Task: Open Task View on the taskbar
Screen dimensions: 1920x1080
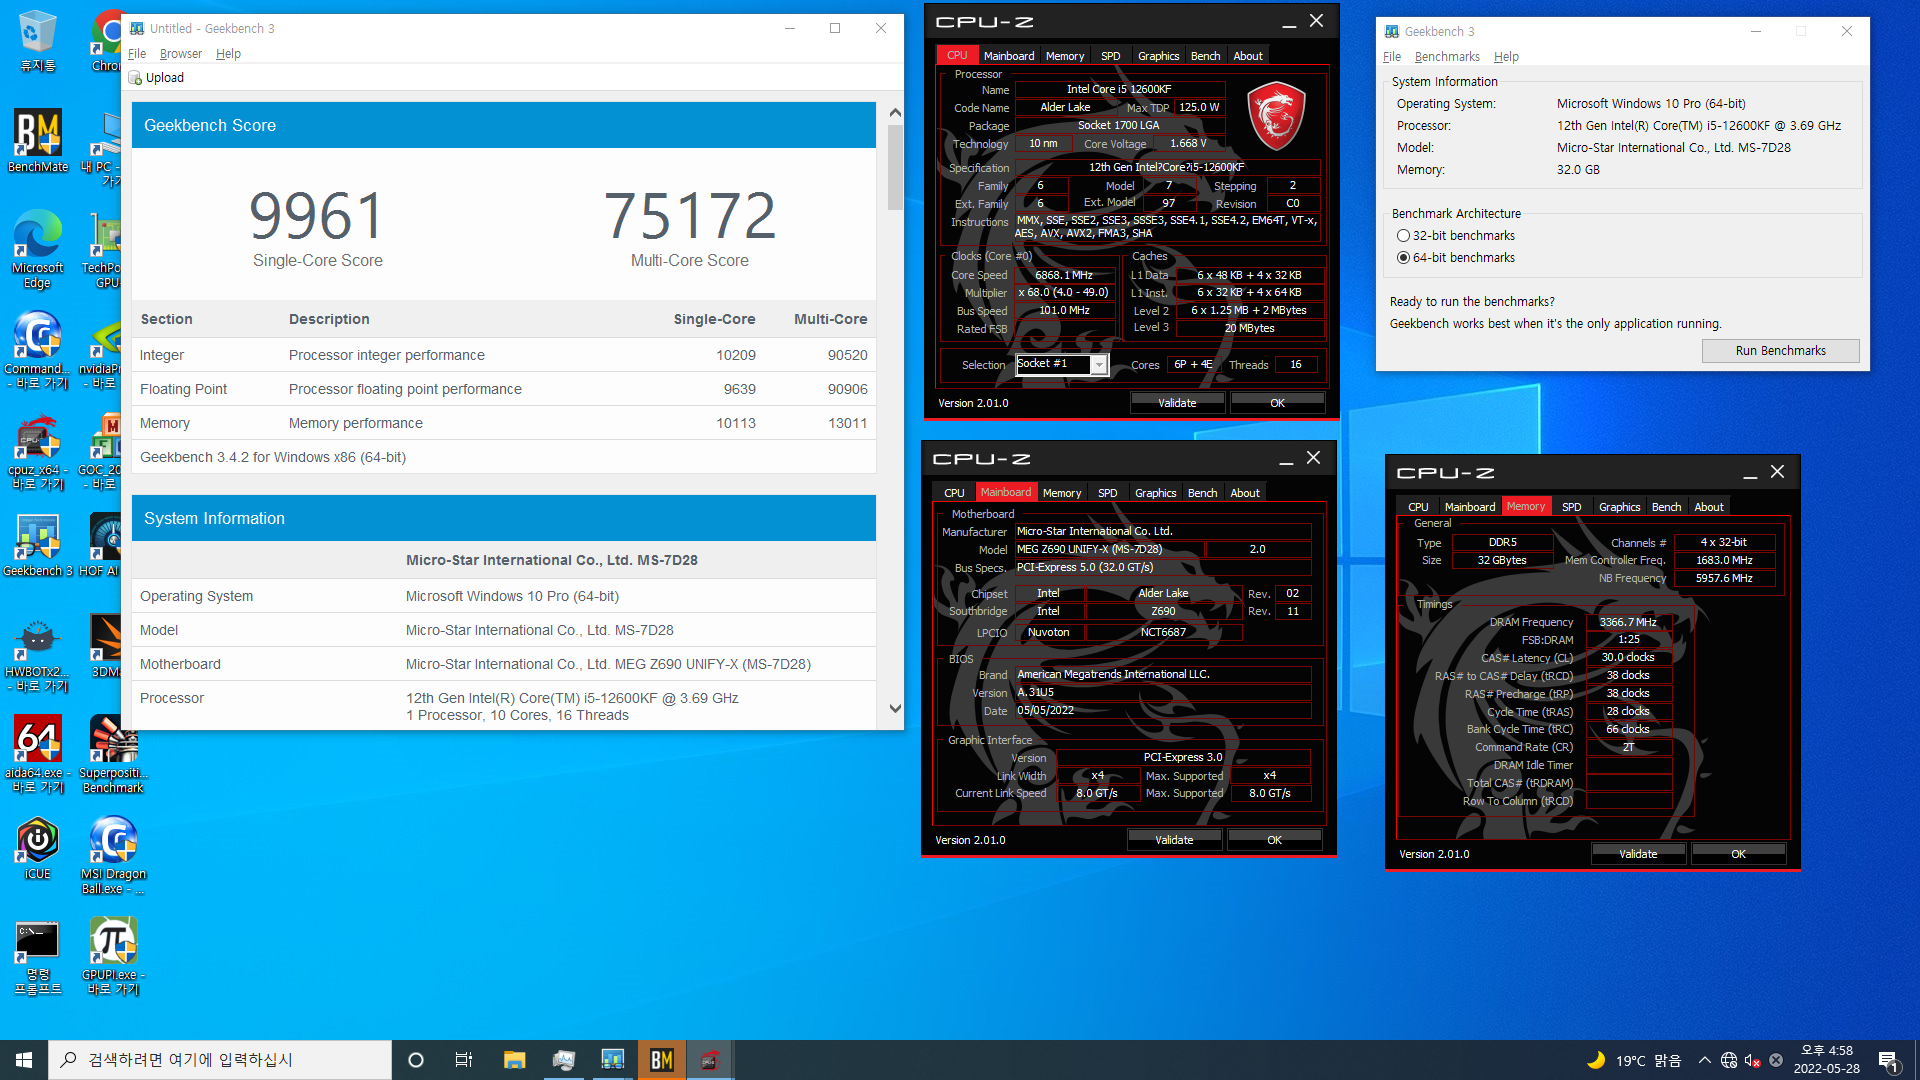Action: (464, 1060)
